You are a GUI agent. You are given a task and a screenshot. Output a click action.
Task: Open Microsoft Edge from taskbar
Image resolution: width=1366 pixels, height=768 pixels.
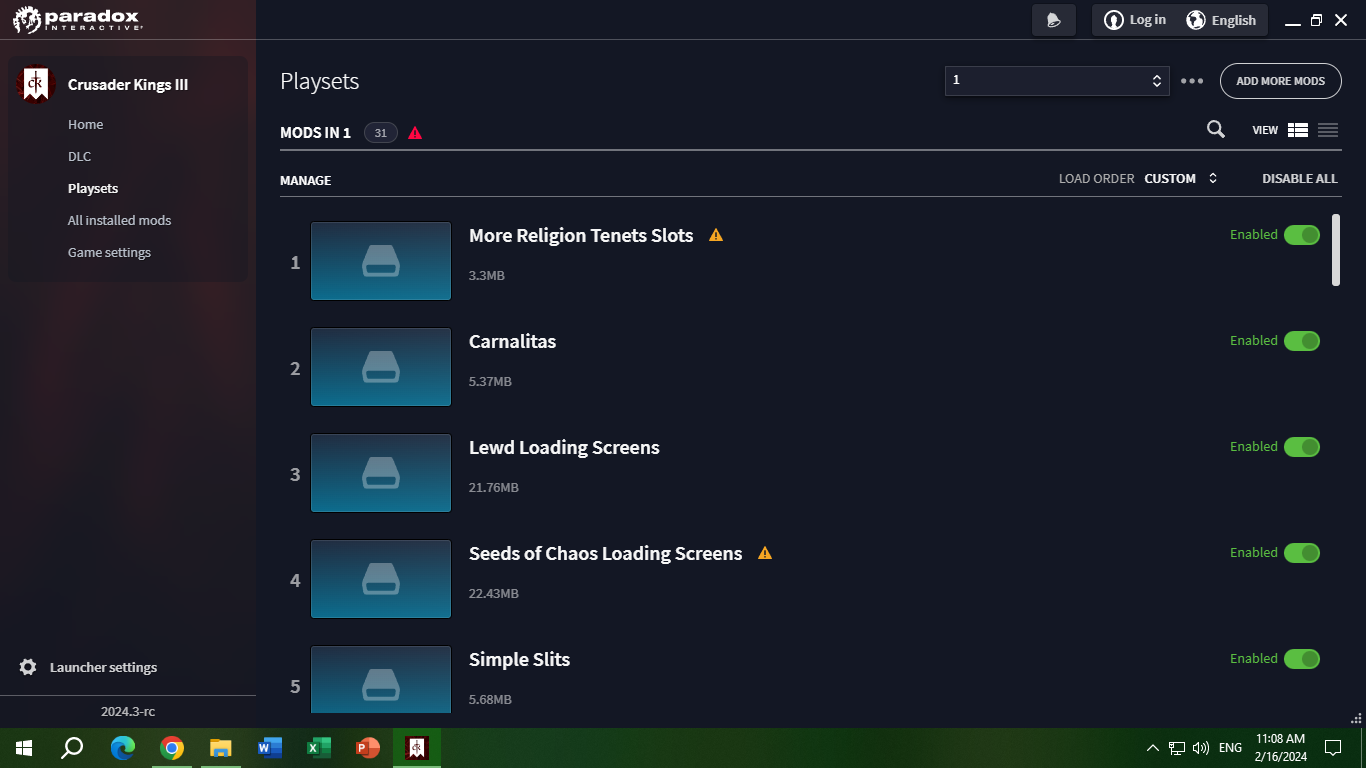pos(123,748)
